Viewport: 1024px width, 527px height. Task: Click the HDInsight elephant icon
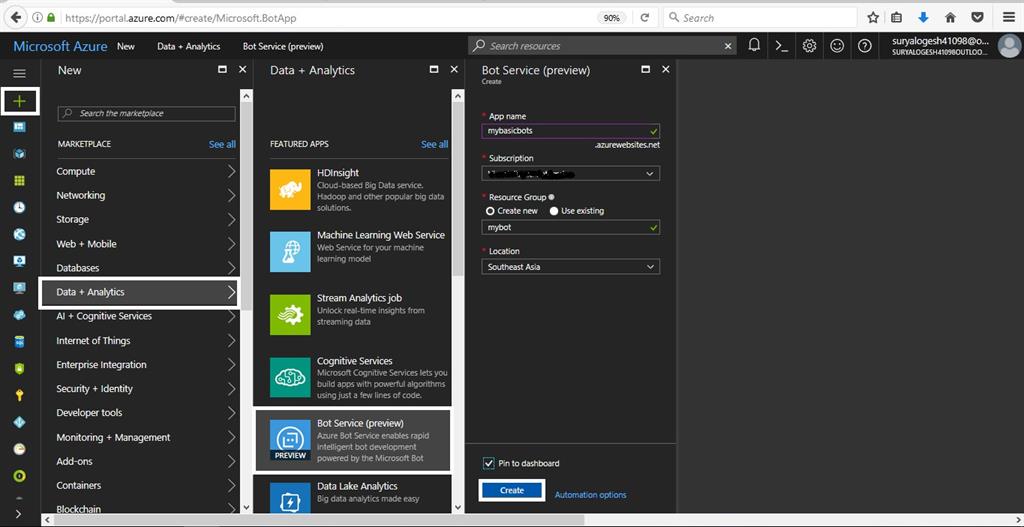(290, 189)
